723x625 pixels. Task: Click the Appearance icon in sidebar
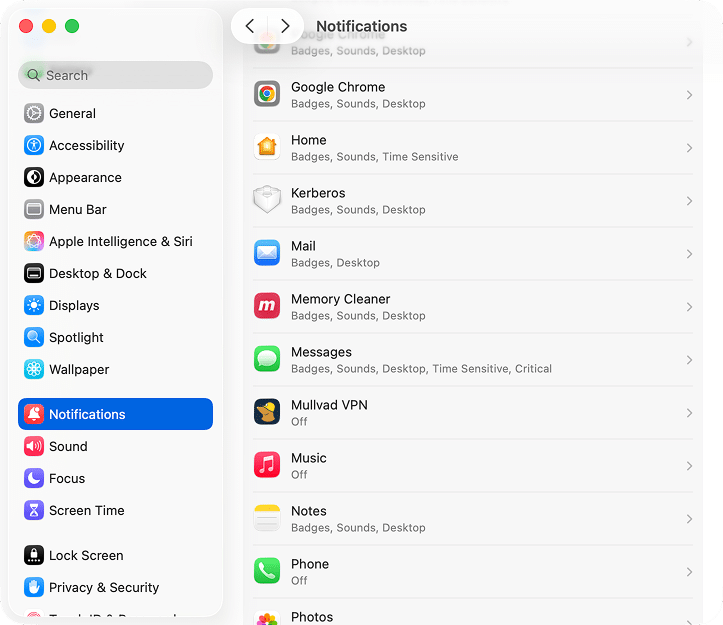coord(34,177)
